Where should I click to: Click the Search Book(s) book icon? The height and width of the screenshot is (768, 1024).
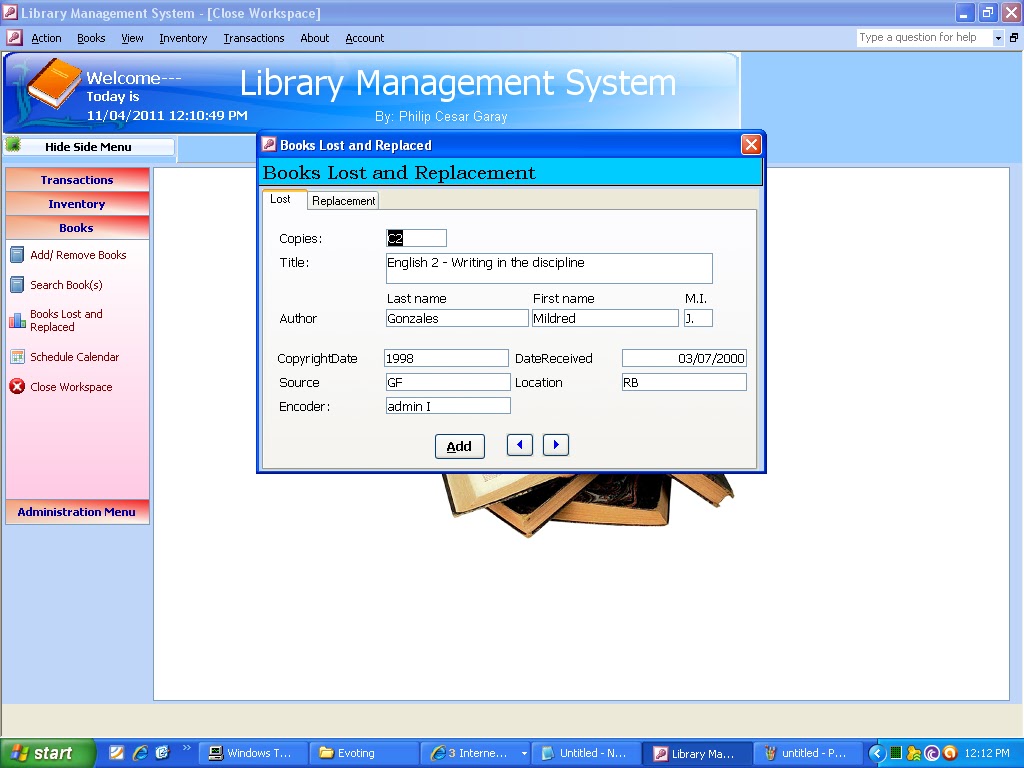click(17, 285)
